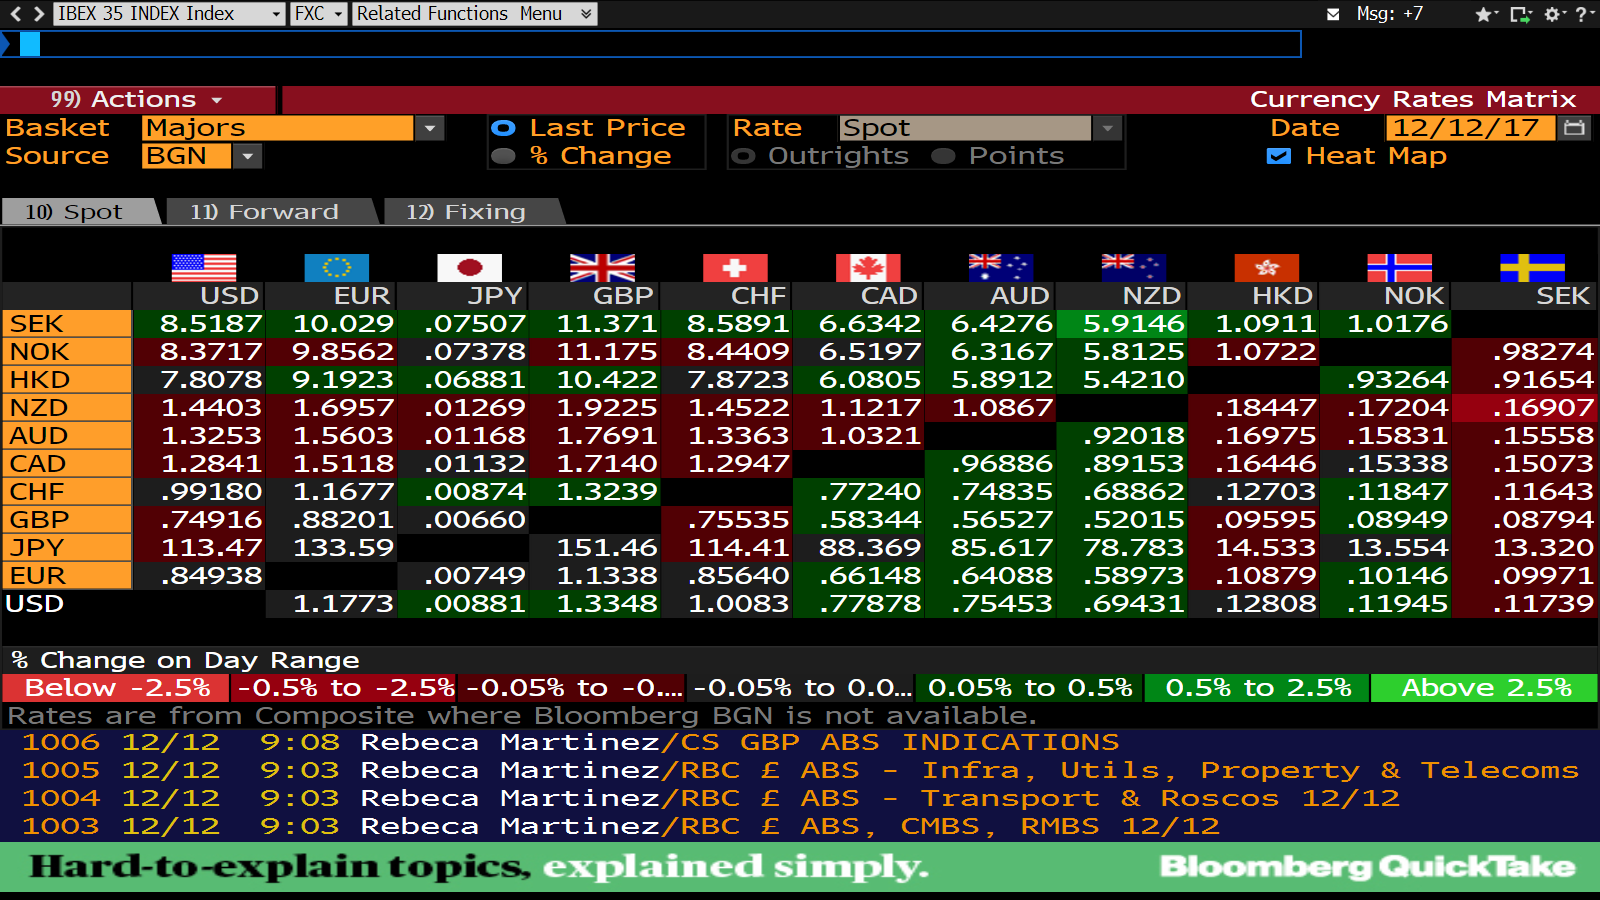Open the IBEX 35 INDEX security dropdown
The image size is (1600, 900).
click(278, 14)
